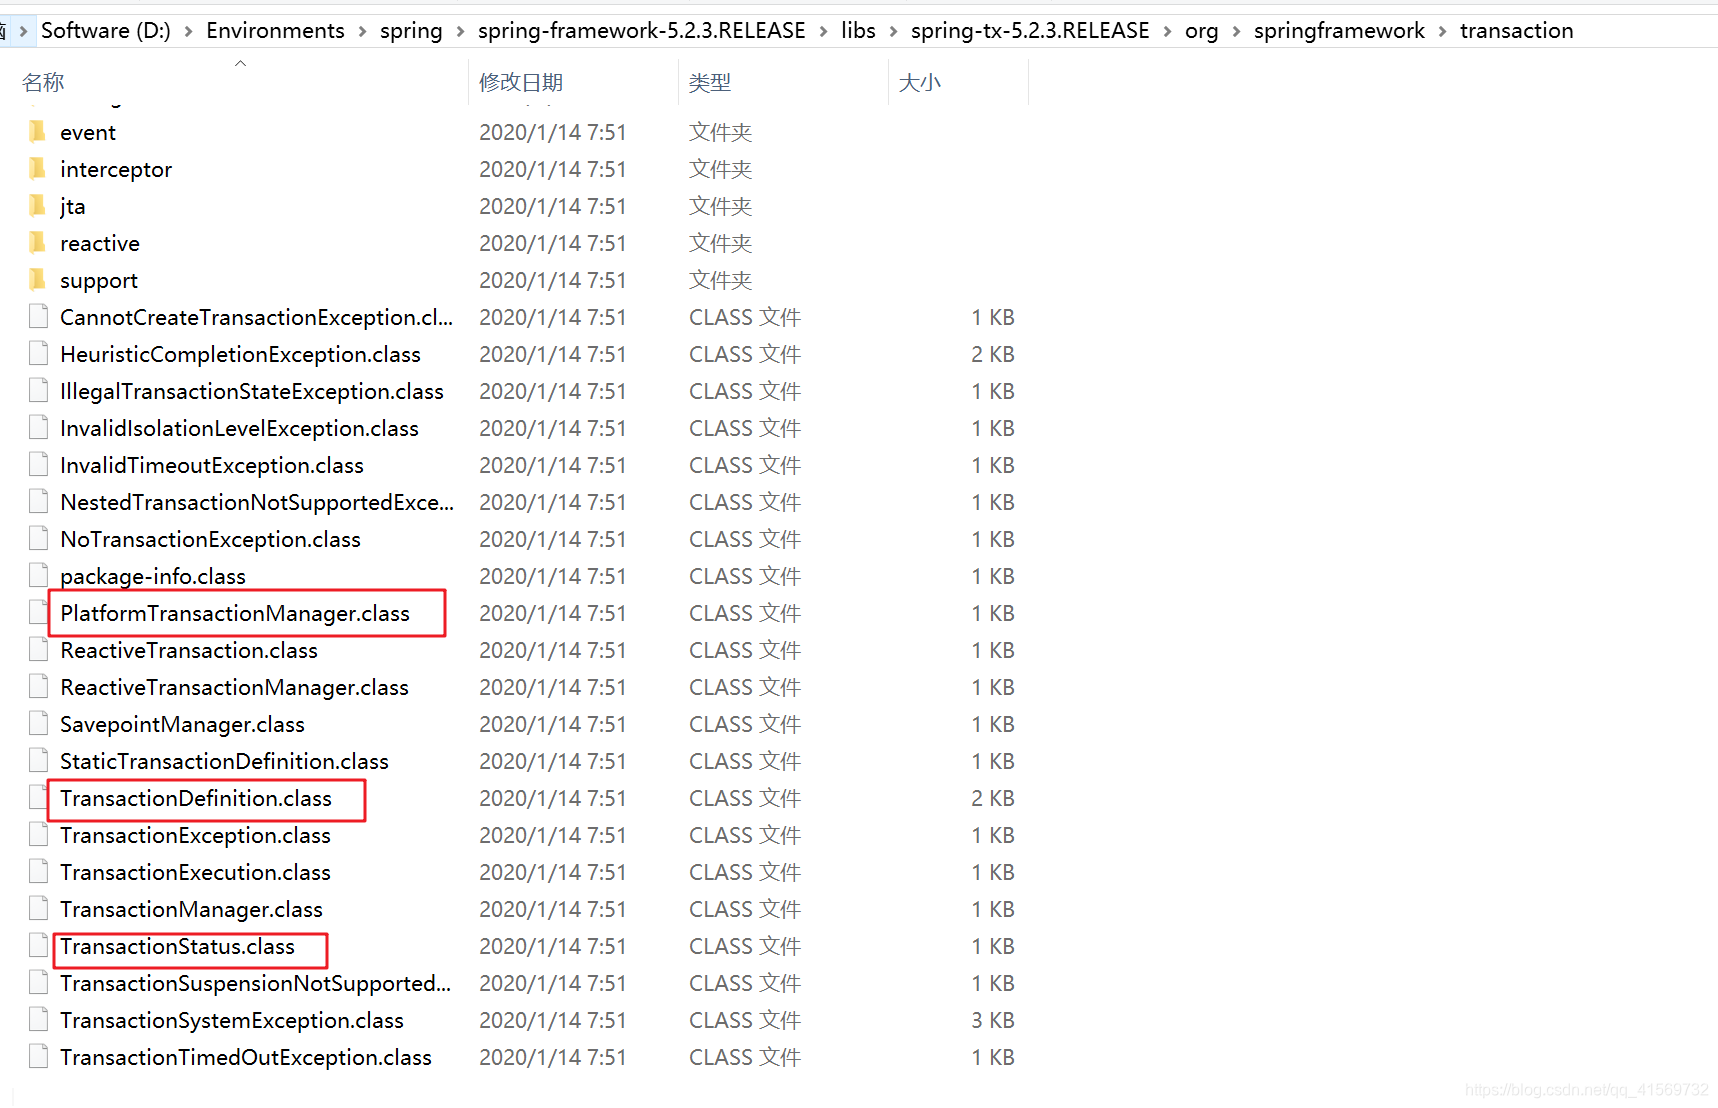The height and width of the screenshot is (1108, 1718).
Task: Click file icon of ReactiveTransaction.class
Action: [x=38, y=650]
